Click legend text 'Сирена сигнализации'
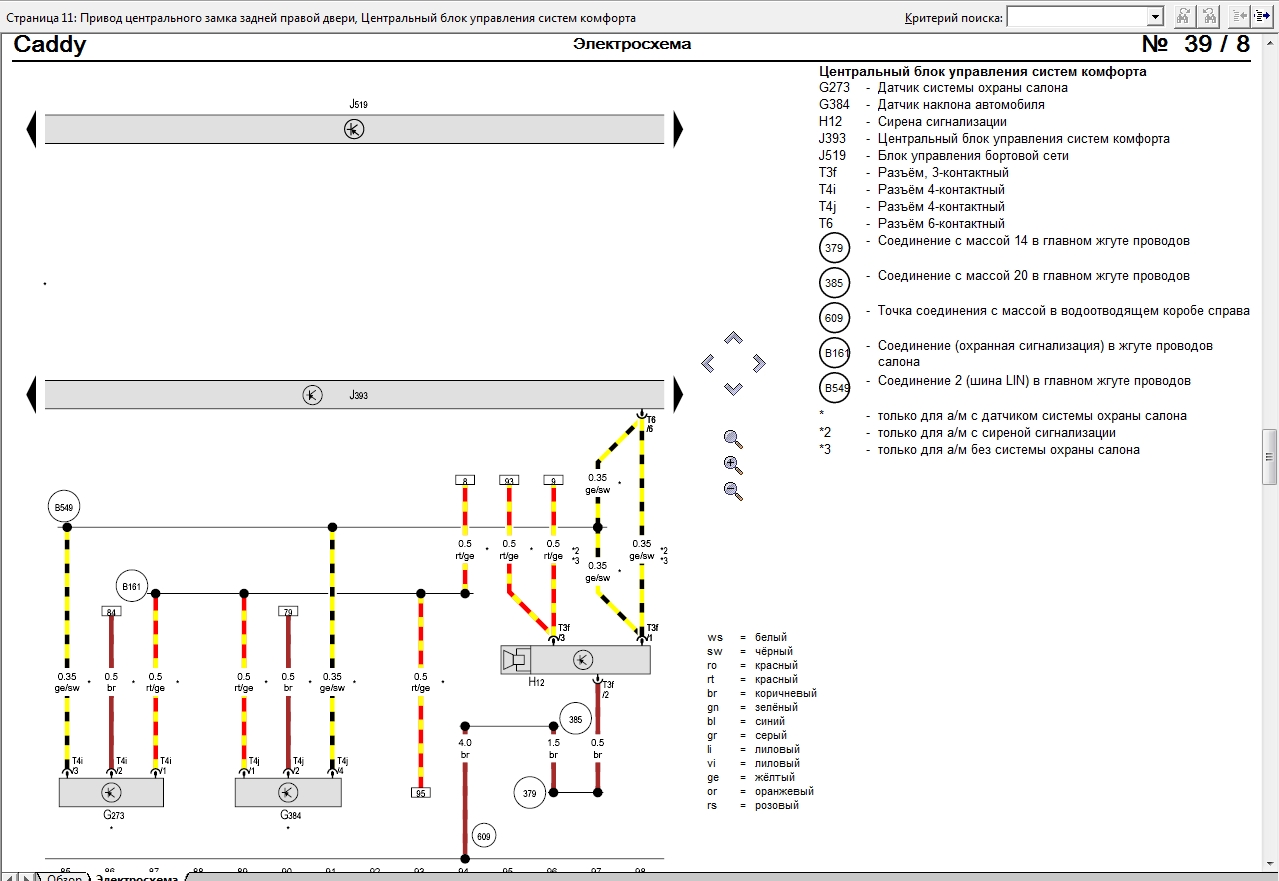Screen dimensions: 1279x881 coord(942,122)
